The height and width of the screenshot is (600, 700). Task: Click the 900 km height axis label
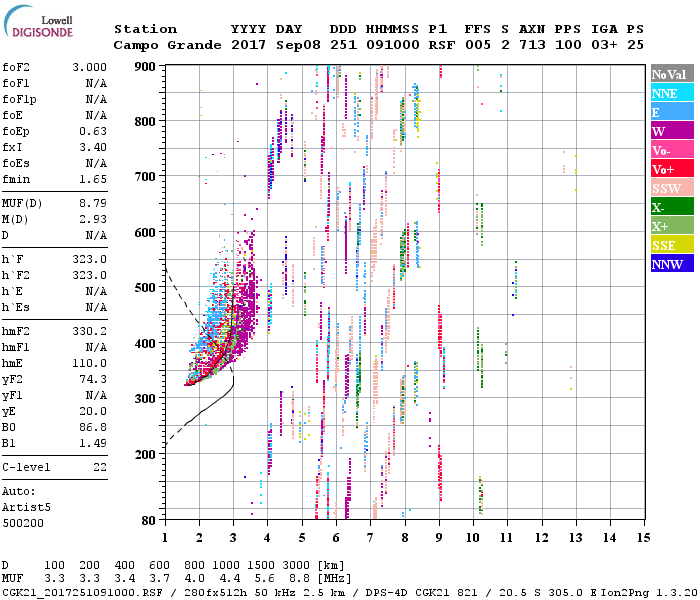tap(145, 67)
